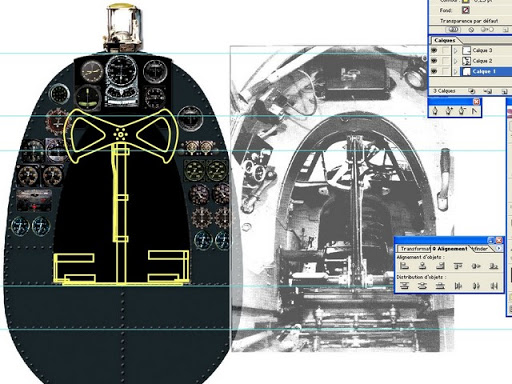Toggle the lock box for Calque 1
Image resolution: width=512 pixels, height=384 pixels.
(x=445, y=71)
